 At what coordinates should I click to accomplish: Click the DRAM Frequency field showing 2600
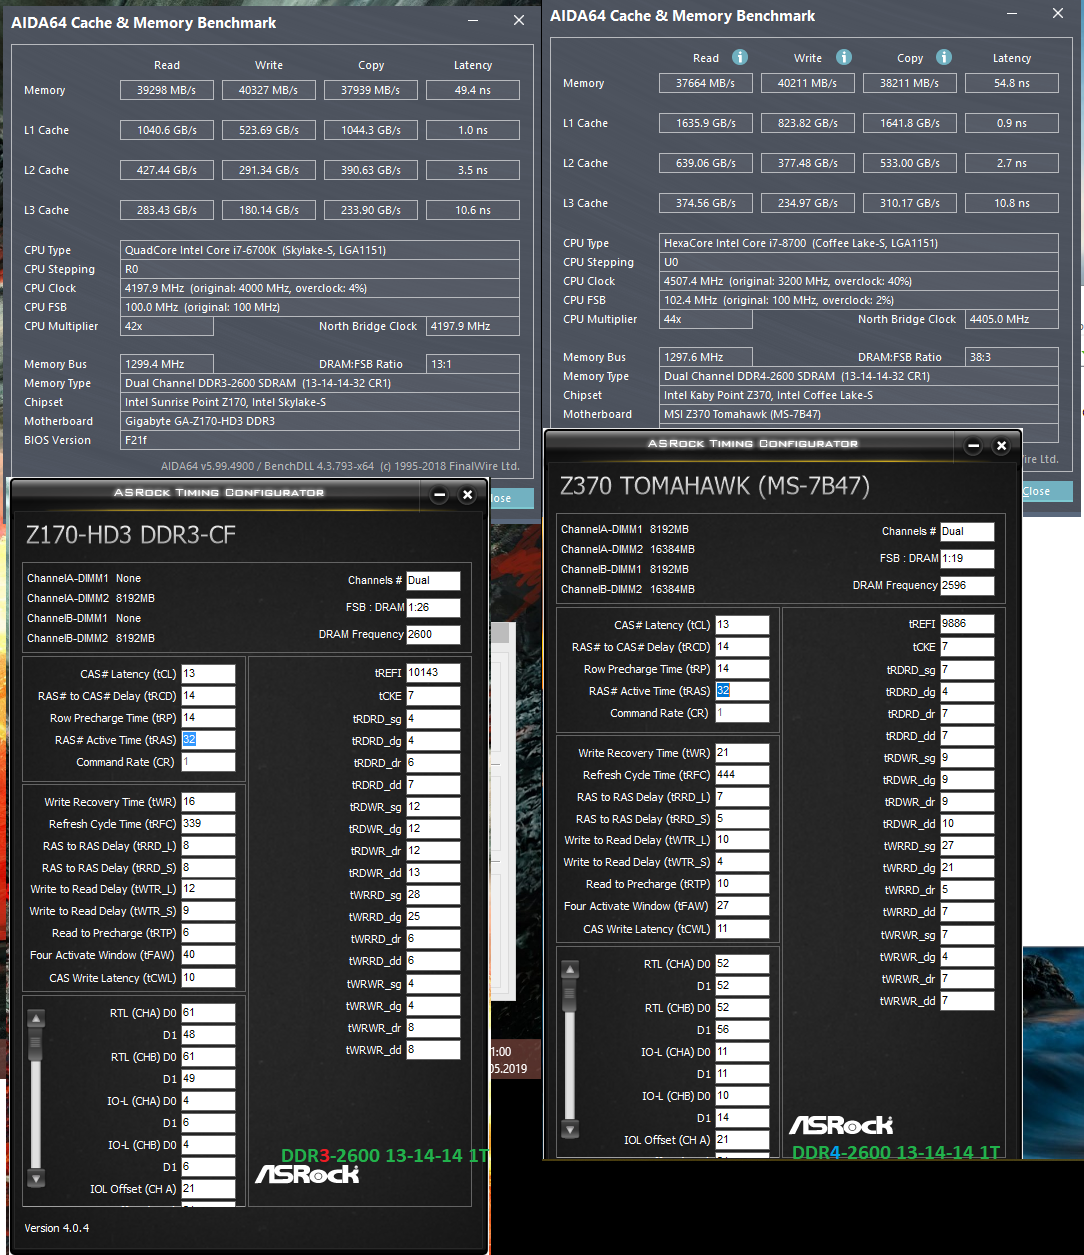point(433,634)
